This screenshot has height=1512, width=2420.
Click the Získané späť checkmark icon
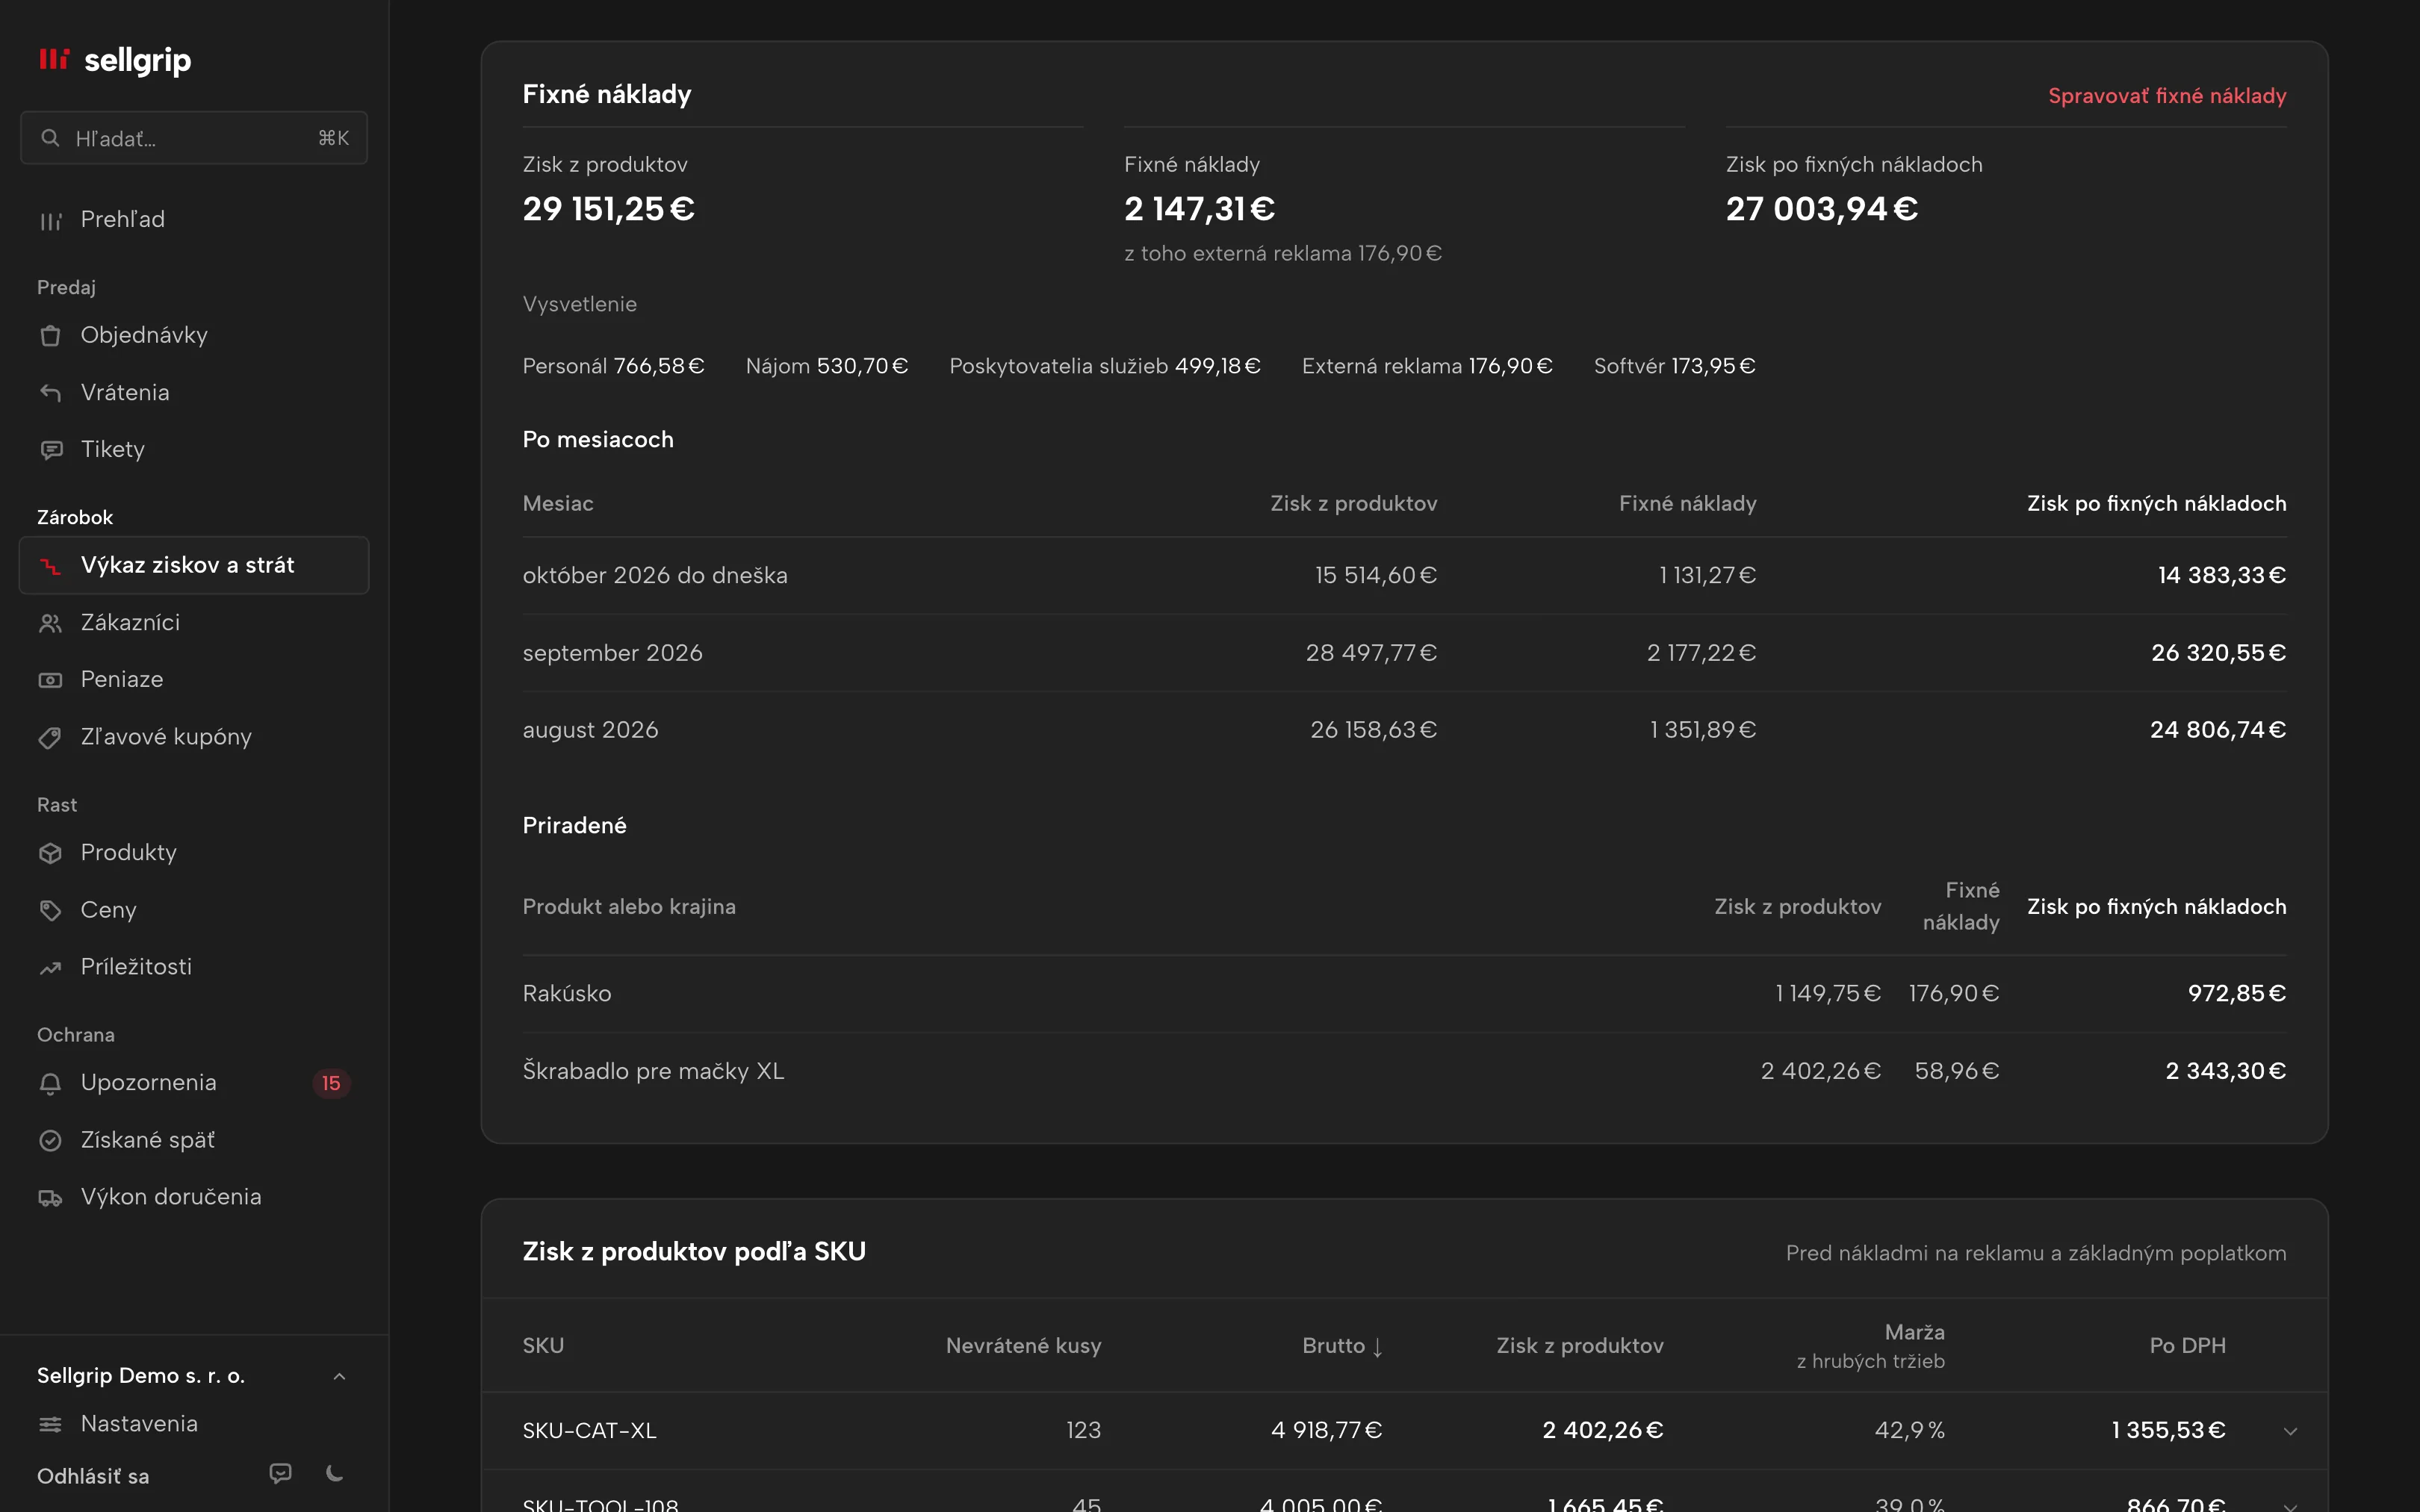point(50,1140)
